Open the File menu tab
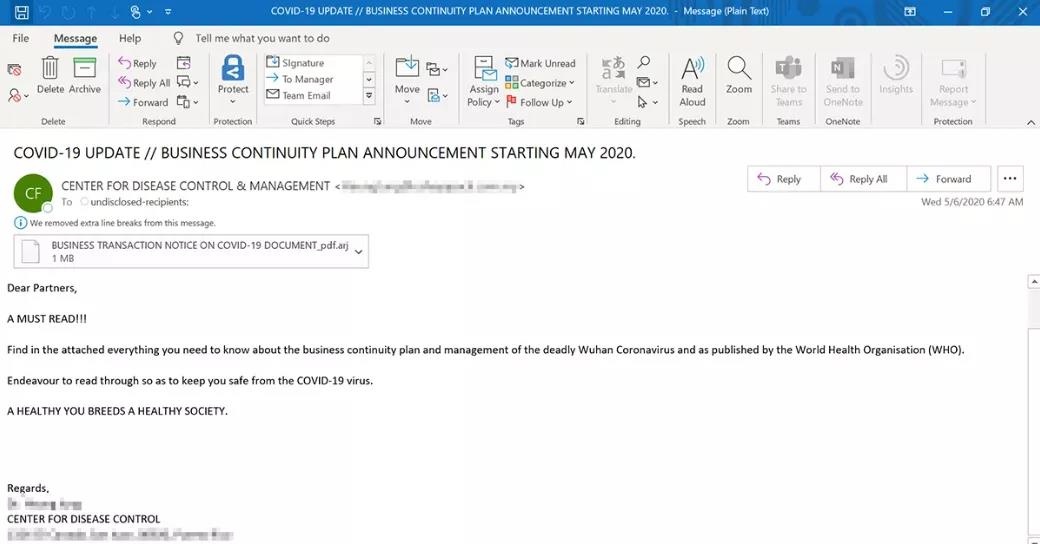Viewport: 1040px width, 544px height. pyautogui.click(x=20, y=38)
